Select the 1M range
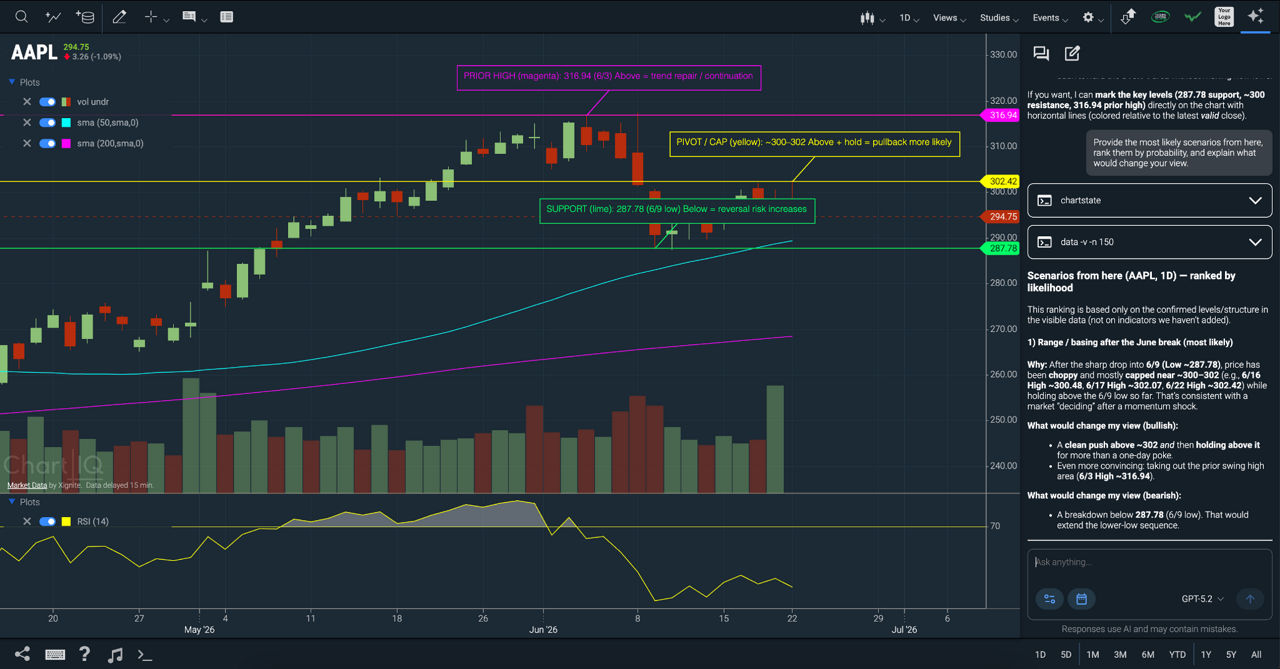 [x=1093, y=655]
